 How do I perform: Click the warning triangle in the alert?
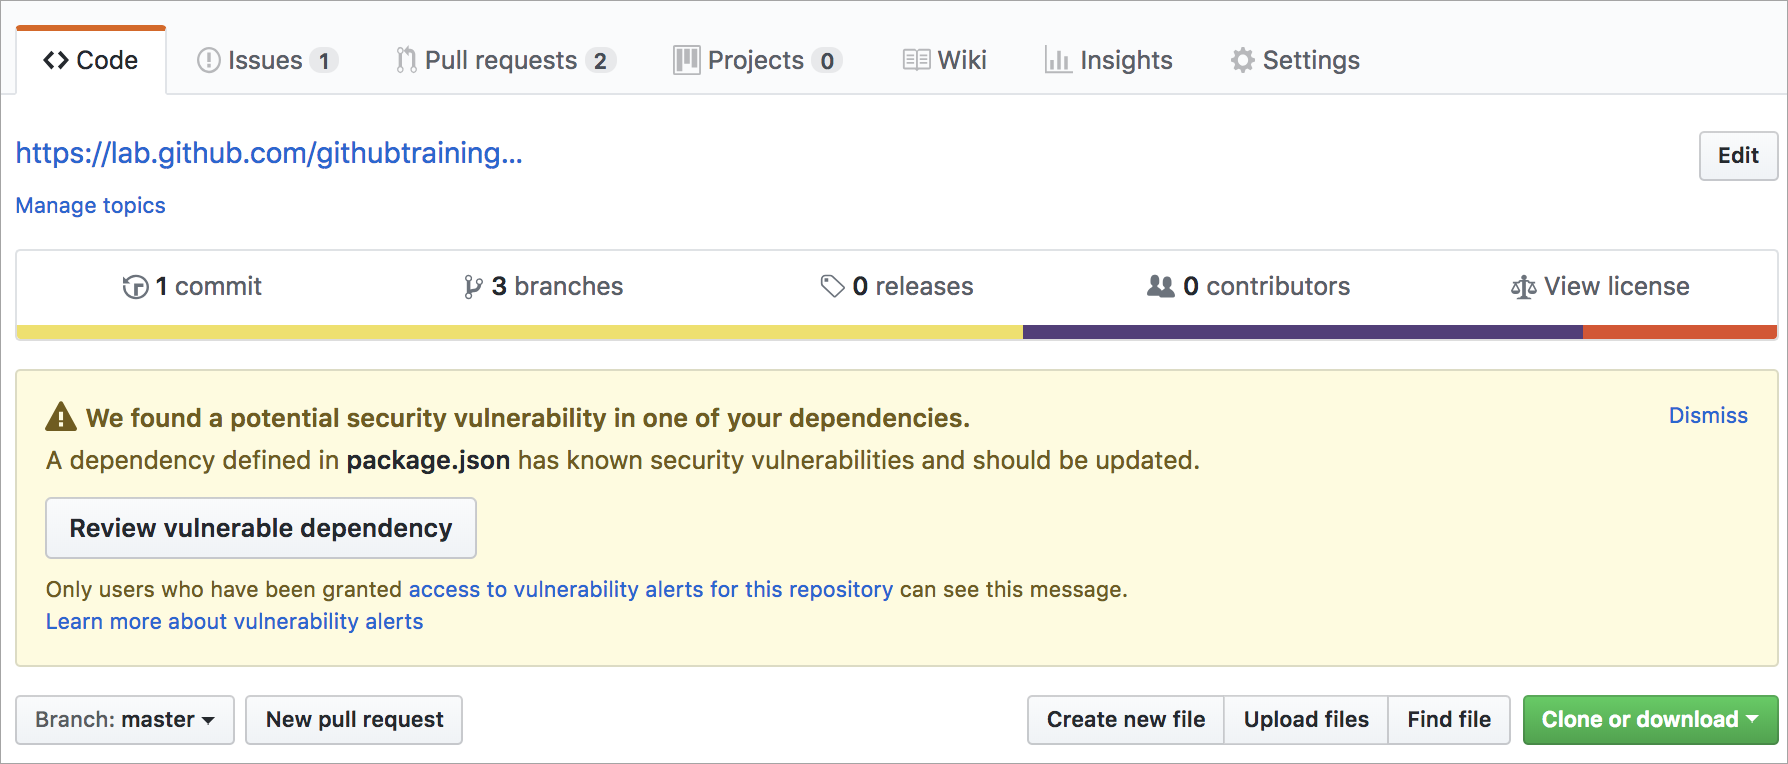60,416
